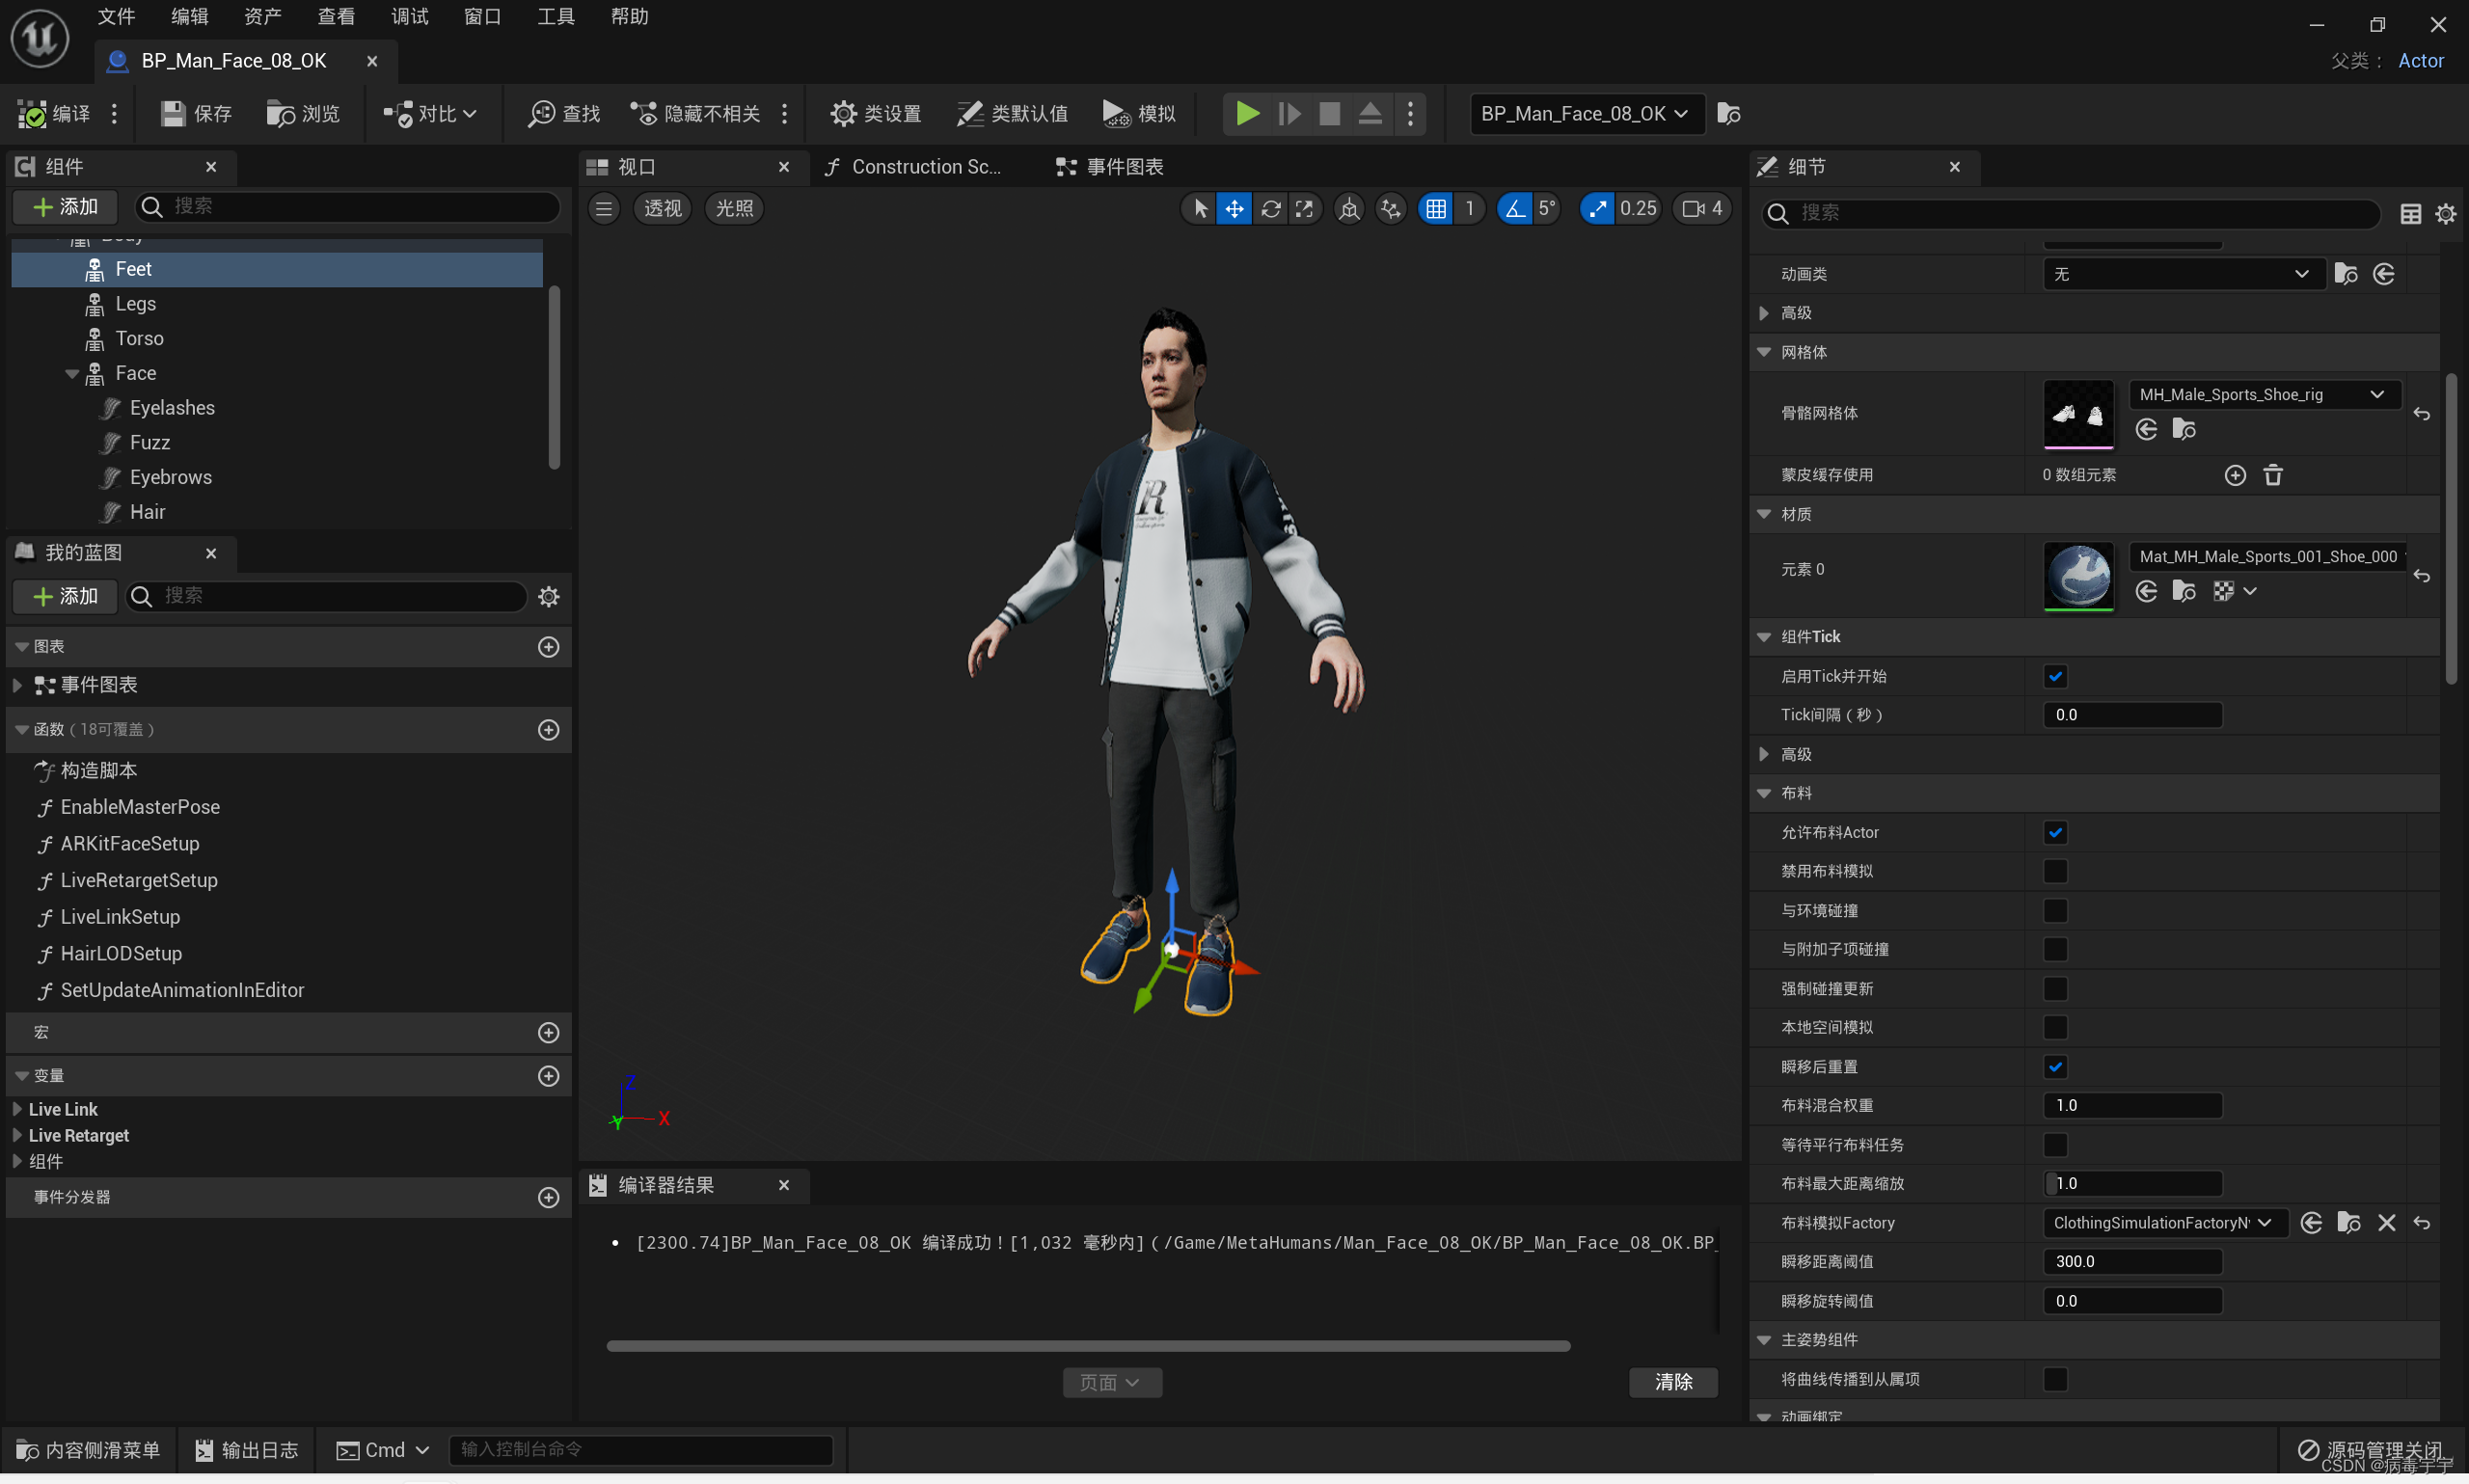Enable the 禁用布料模拟 checkbox
This screenshot has width=2469, height=1484.
coord(2056,871)
